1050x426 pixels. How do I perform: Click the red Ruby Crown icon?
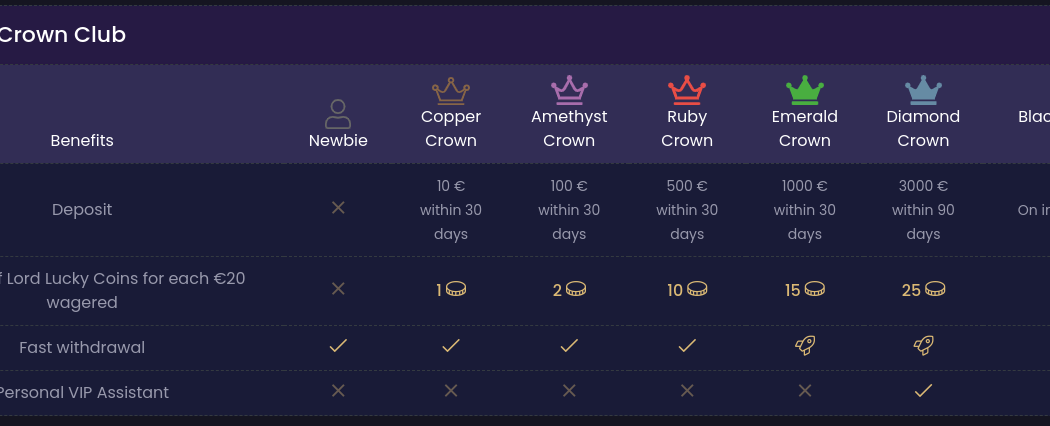[687, 90]
